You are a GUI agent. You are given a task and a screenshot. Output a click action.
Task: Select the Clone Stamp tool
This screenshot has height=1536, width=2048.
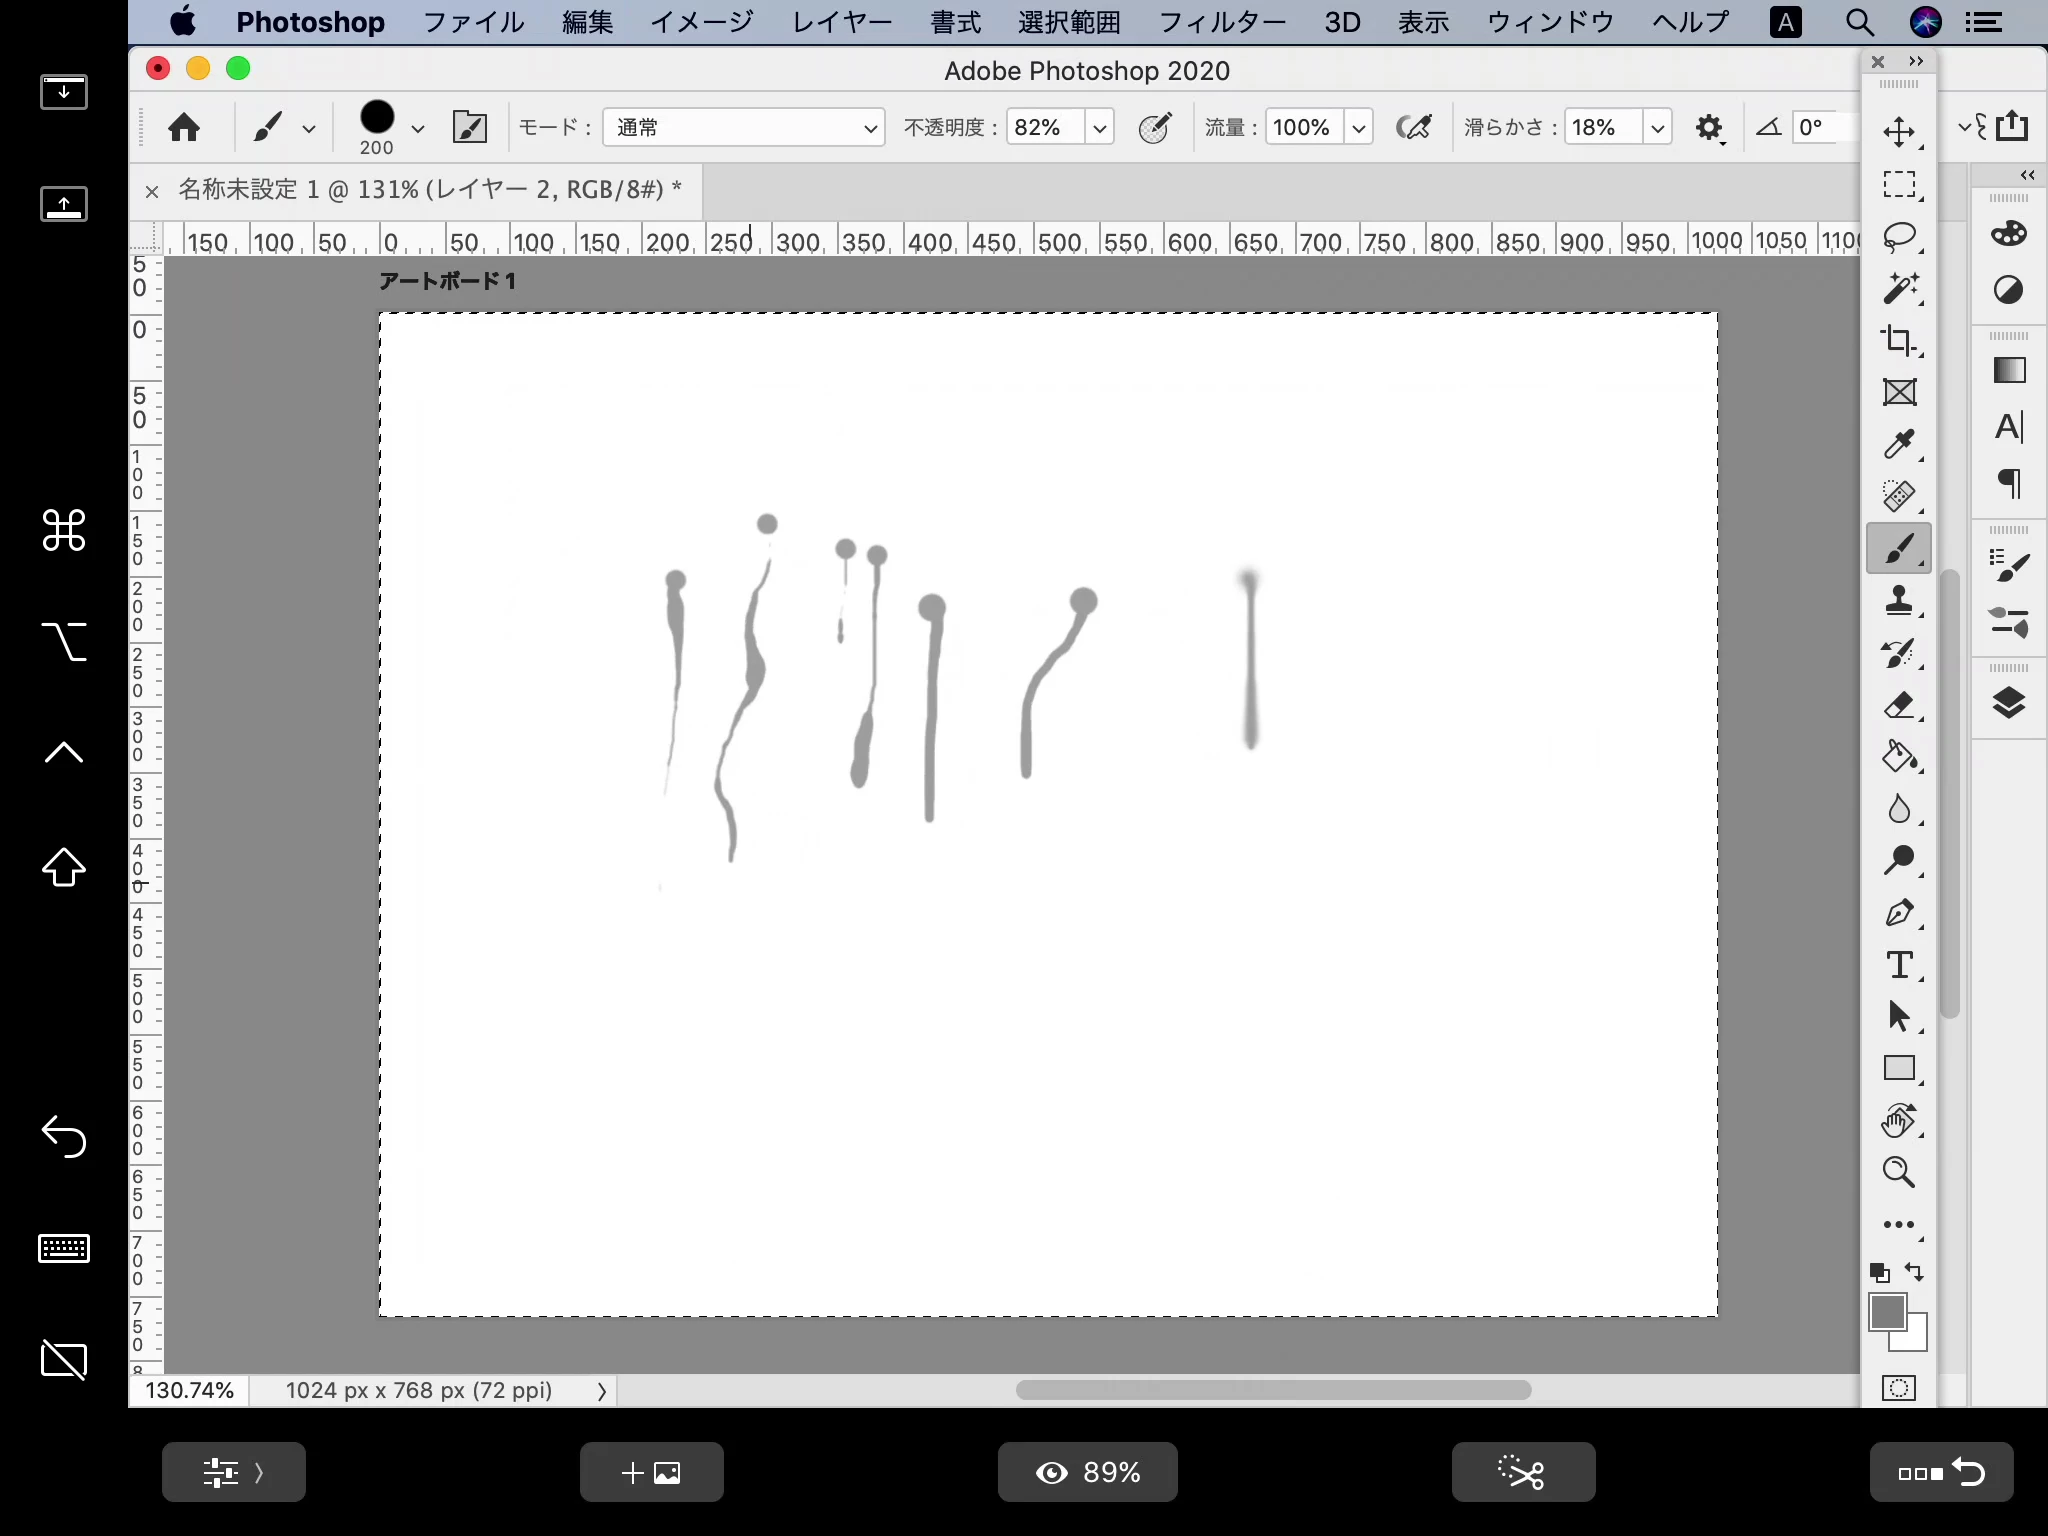pos(1898,601)
